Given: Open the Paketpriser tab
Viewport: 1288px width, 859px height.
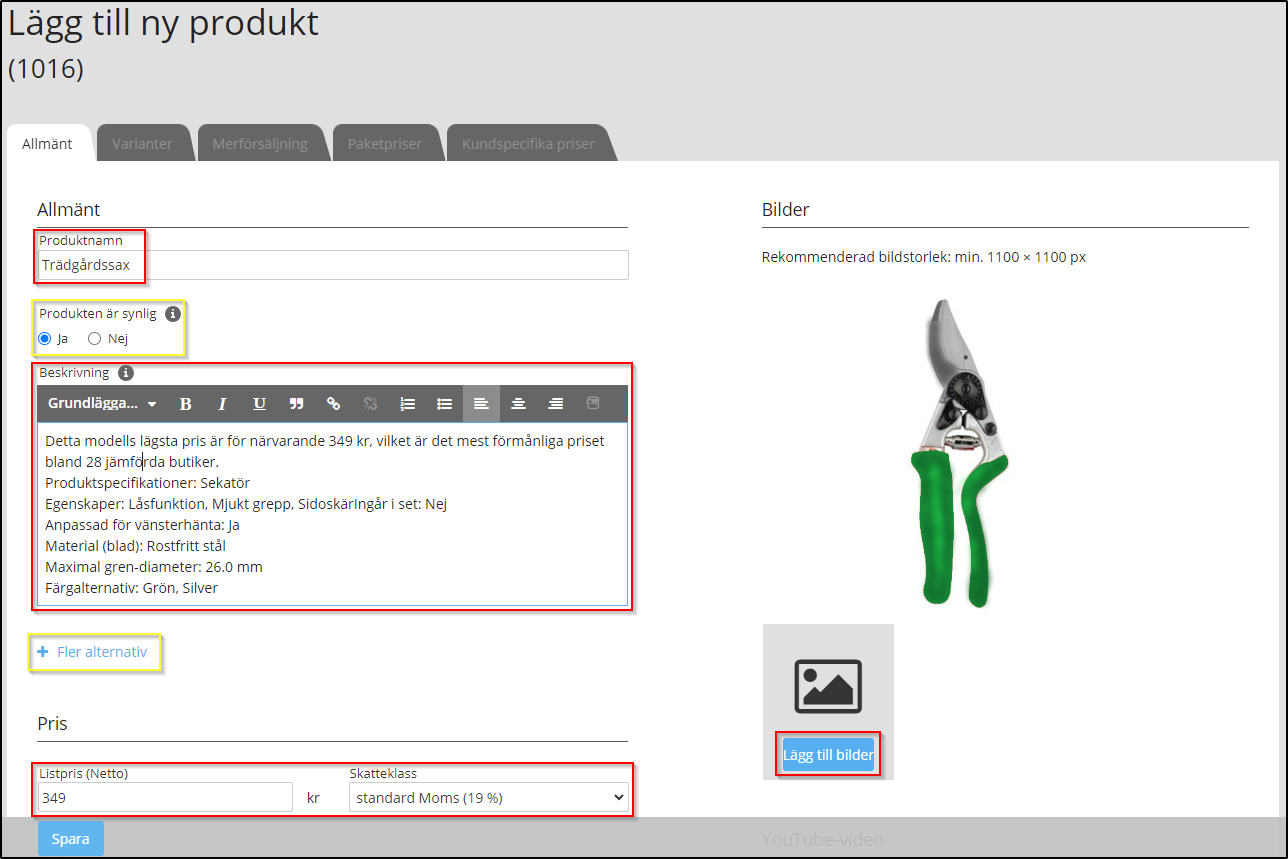Looking at the screenshot, I should click(384, 144).
